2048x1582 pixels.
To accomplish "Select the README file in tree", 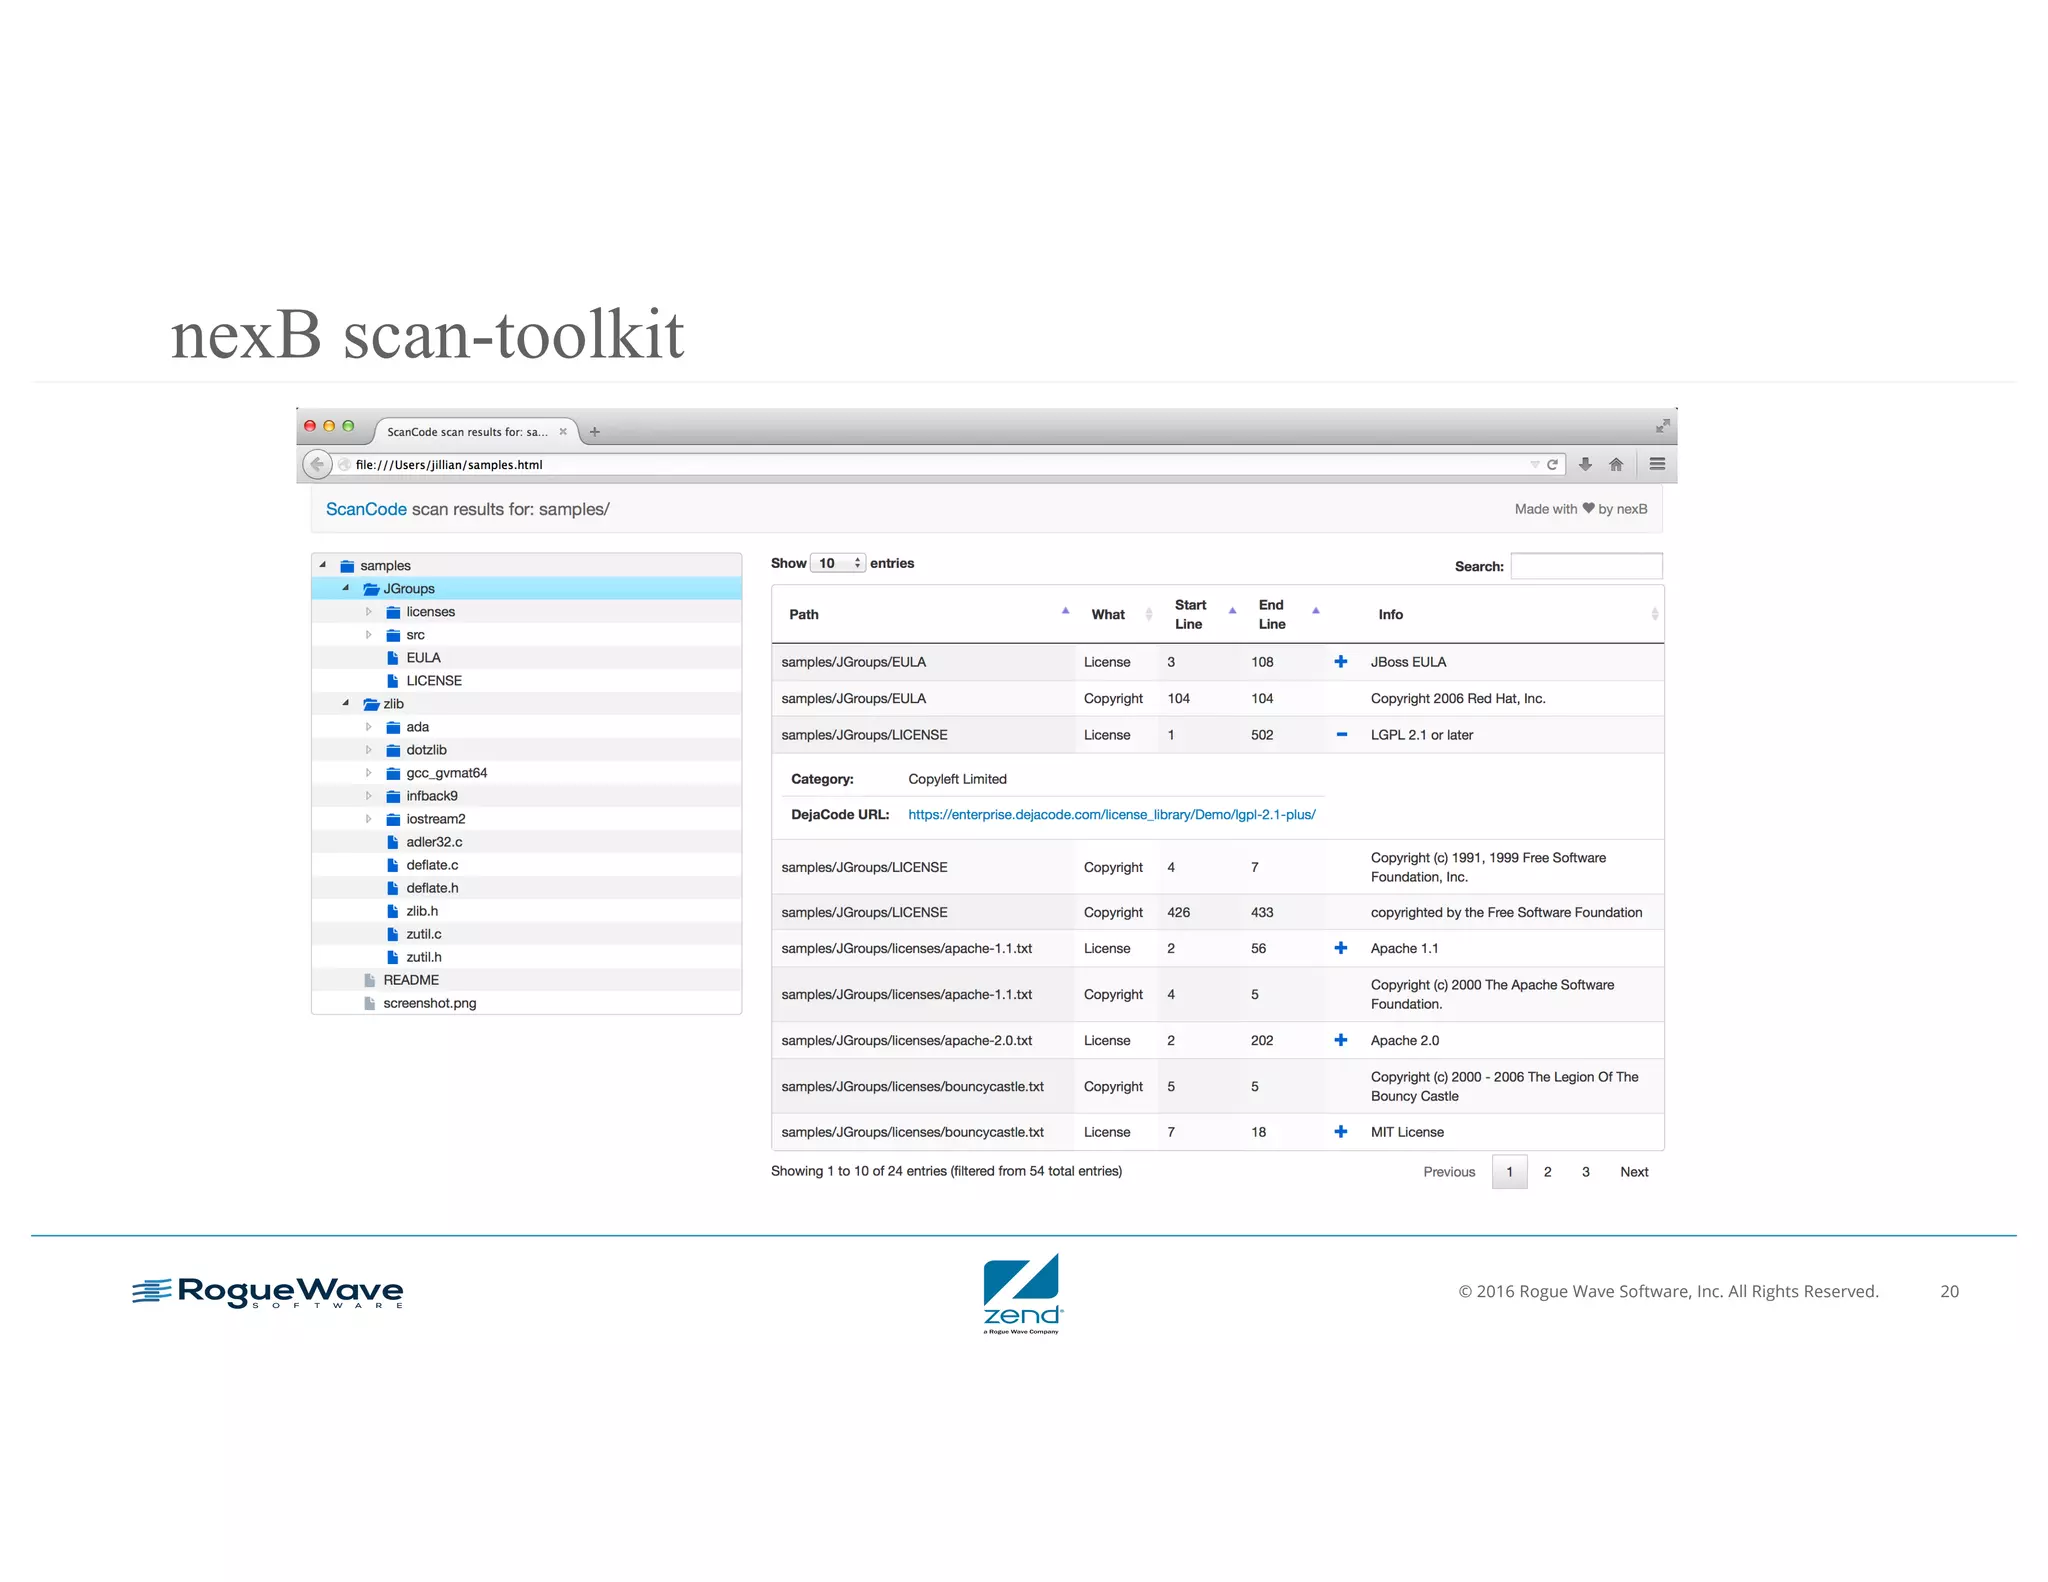I will coord(411,980).
